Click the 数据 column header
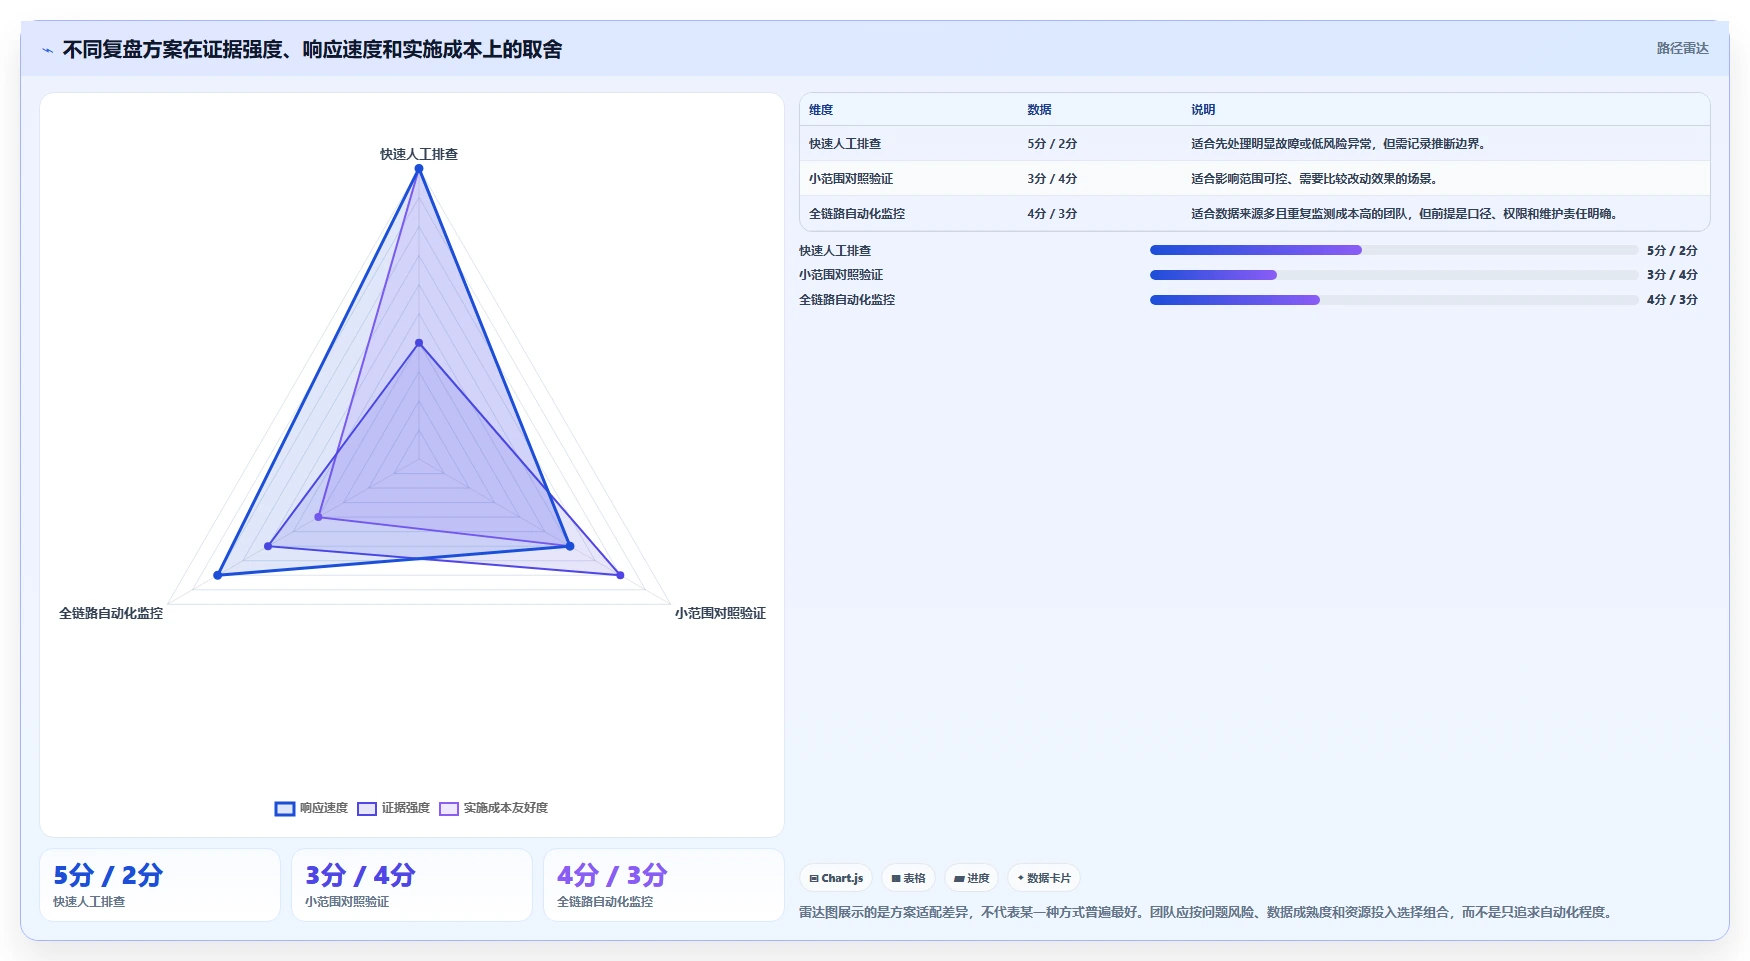This screenshot has height=961, width=1750. click(x=1039, y=110)
